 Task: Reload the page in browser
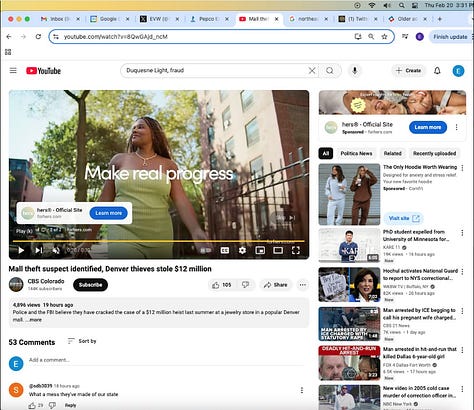(38, 37)
